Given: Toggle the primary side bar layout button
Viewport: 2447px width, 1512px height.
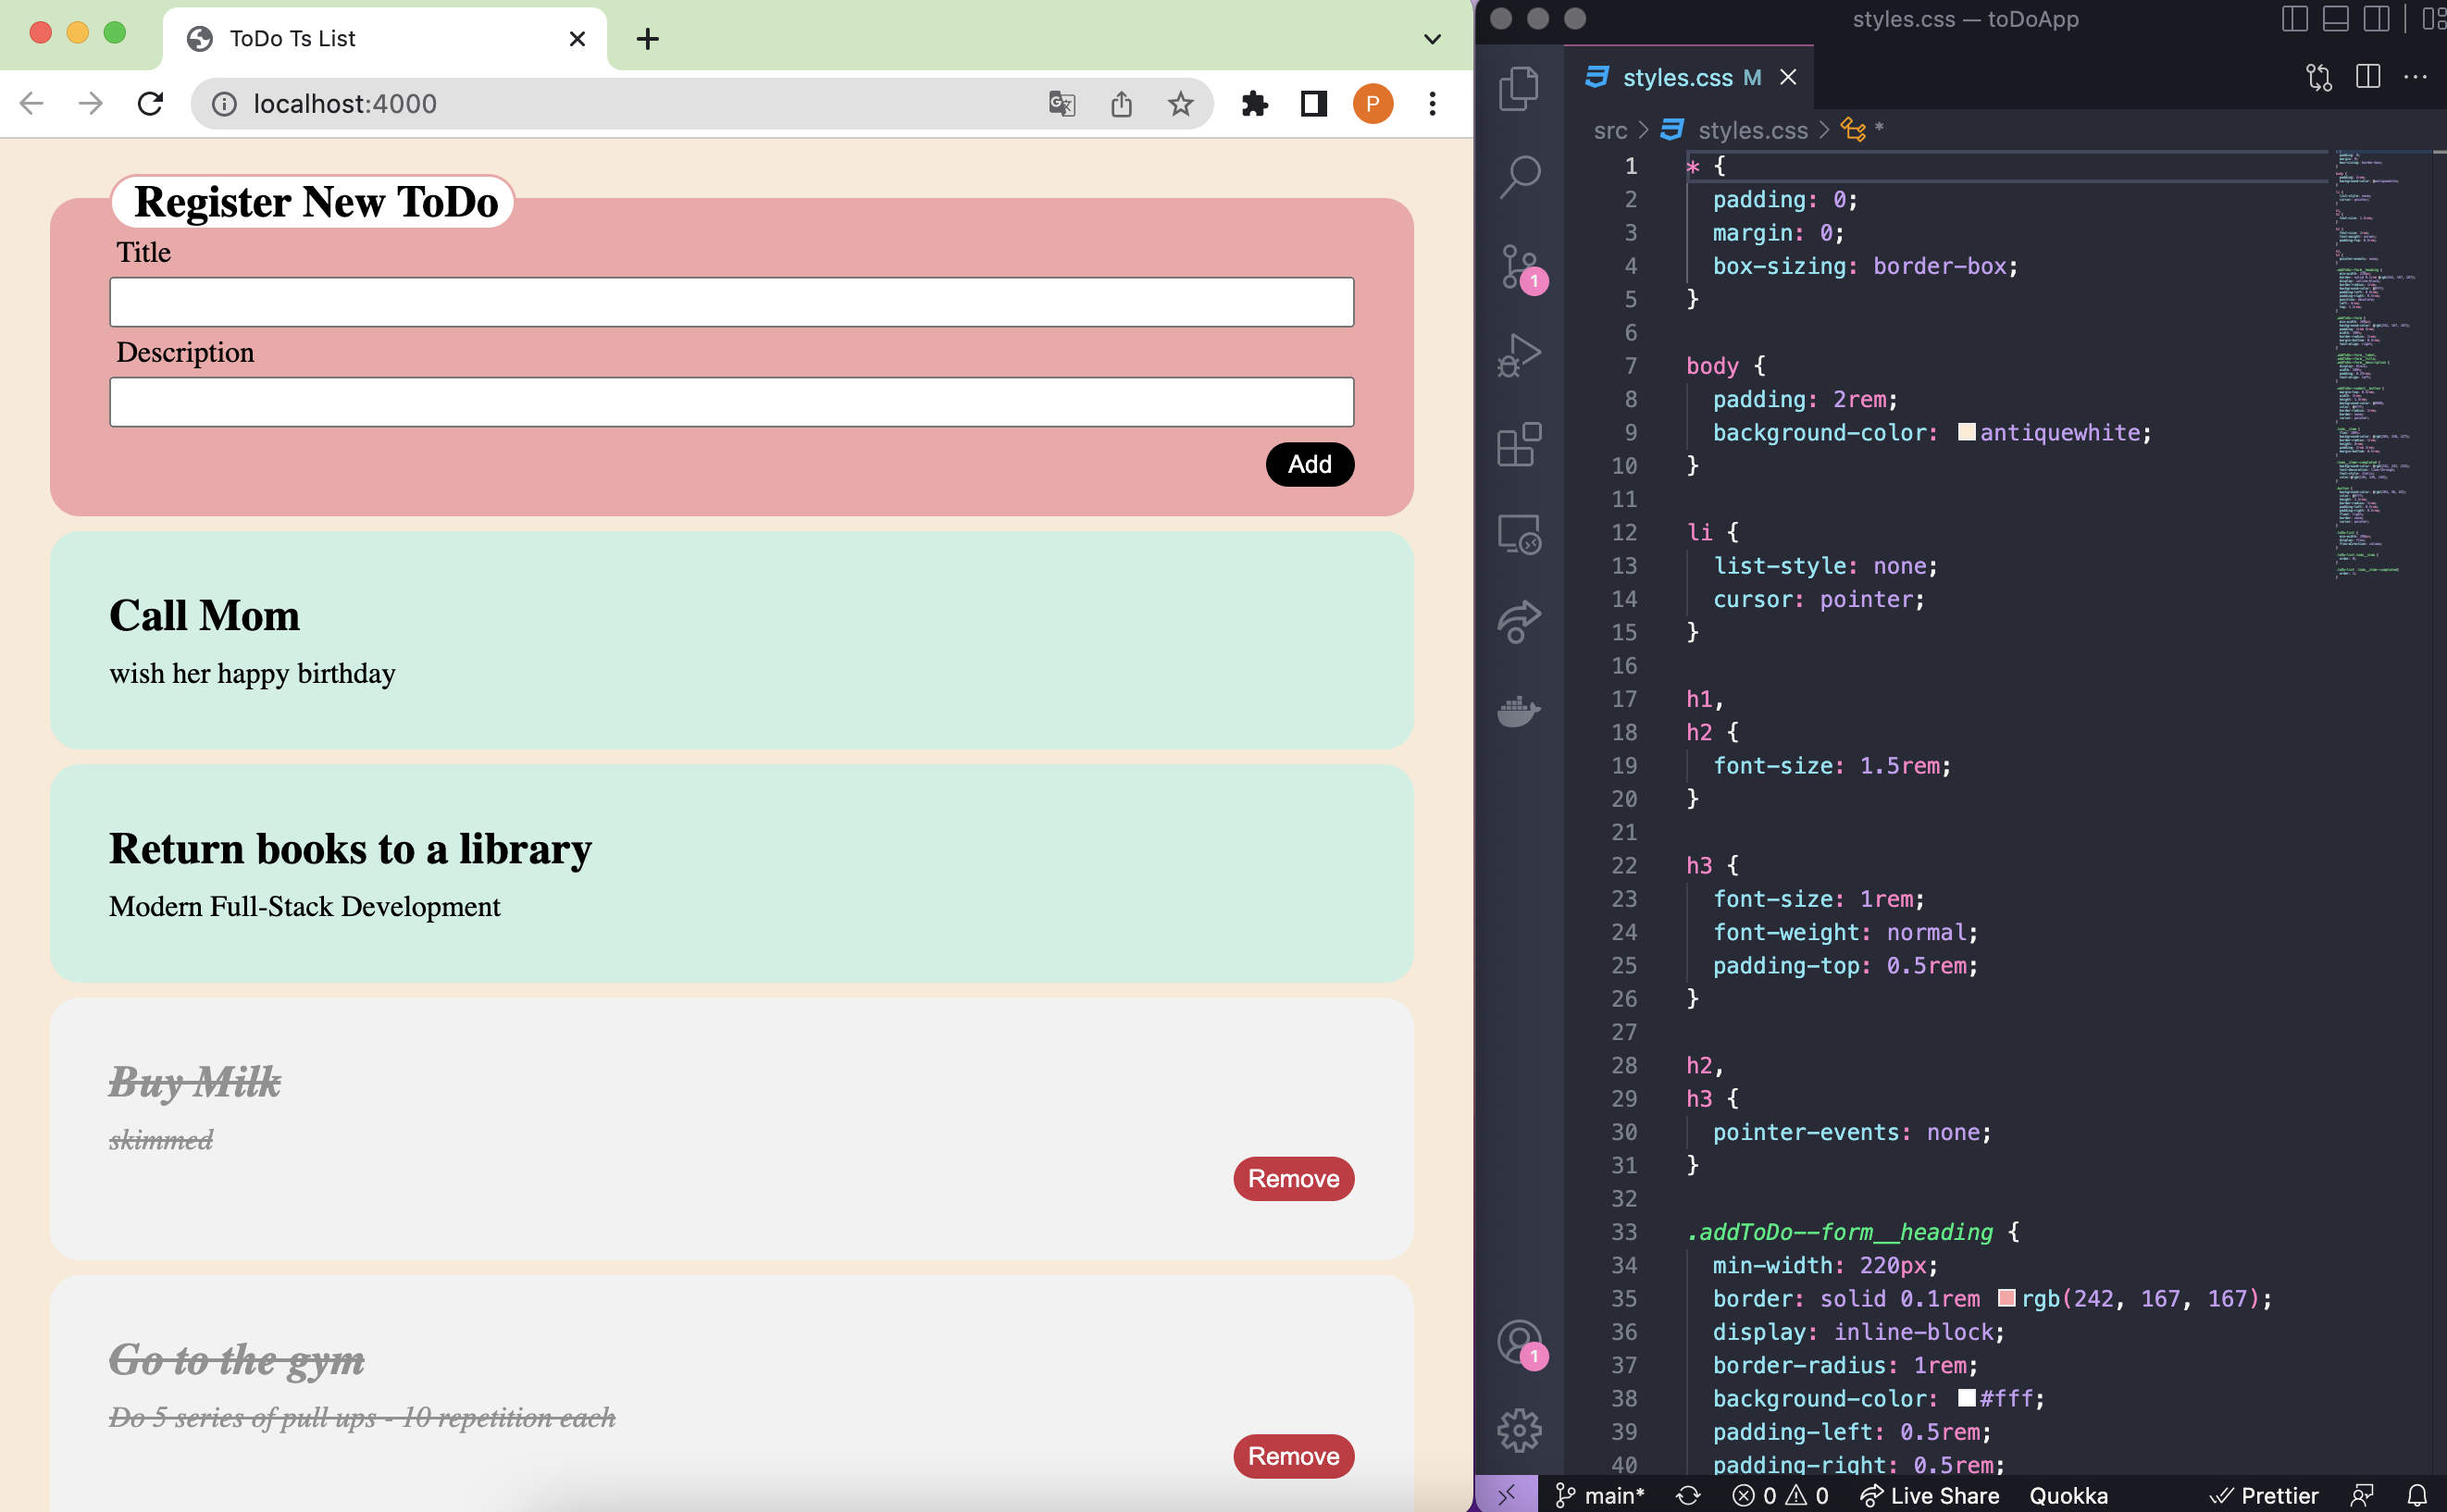Looking at the screenshot, I should [x=2294, y=19].
